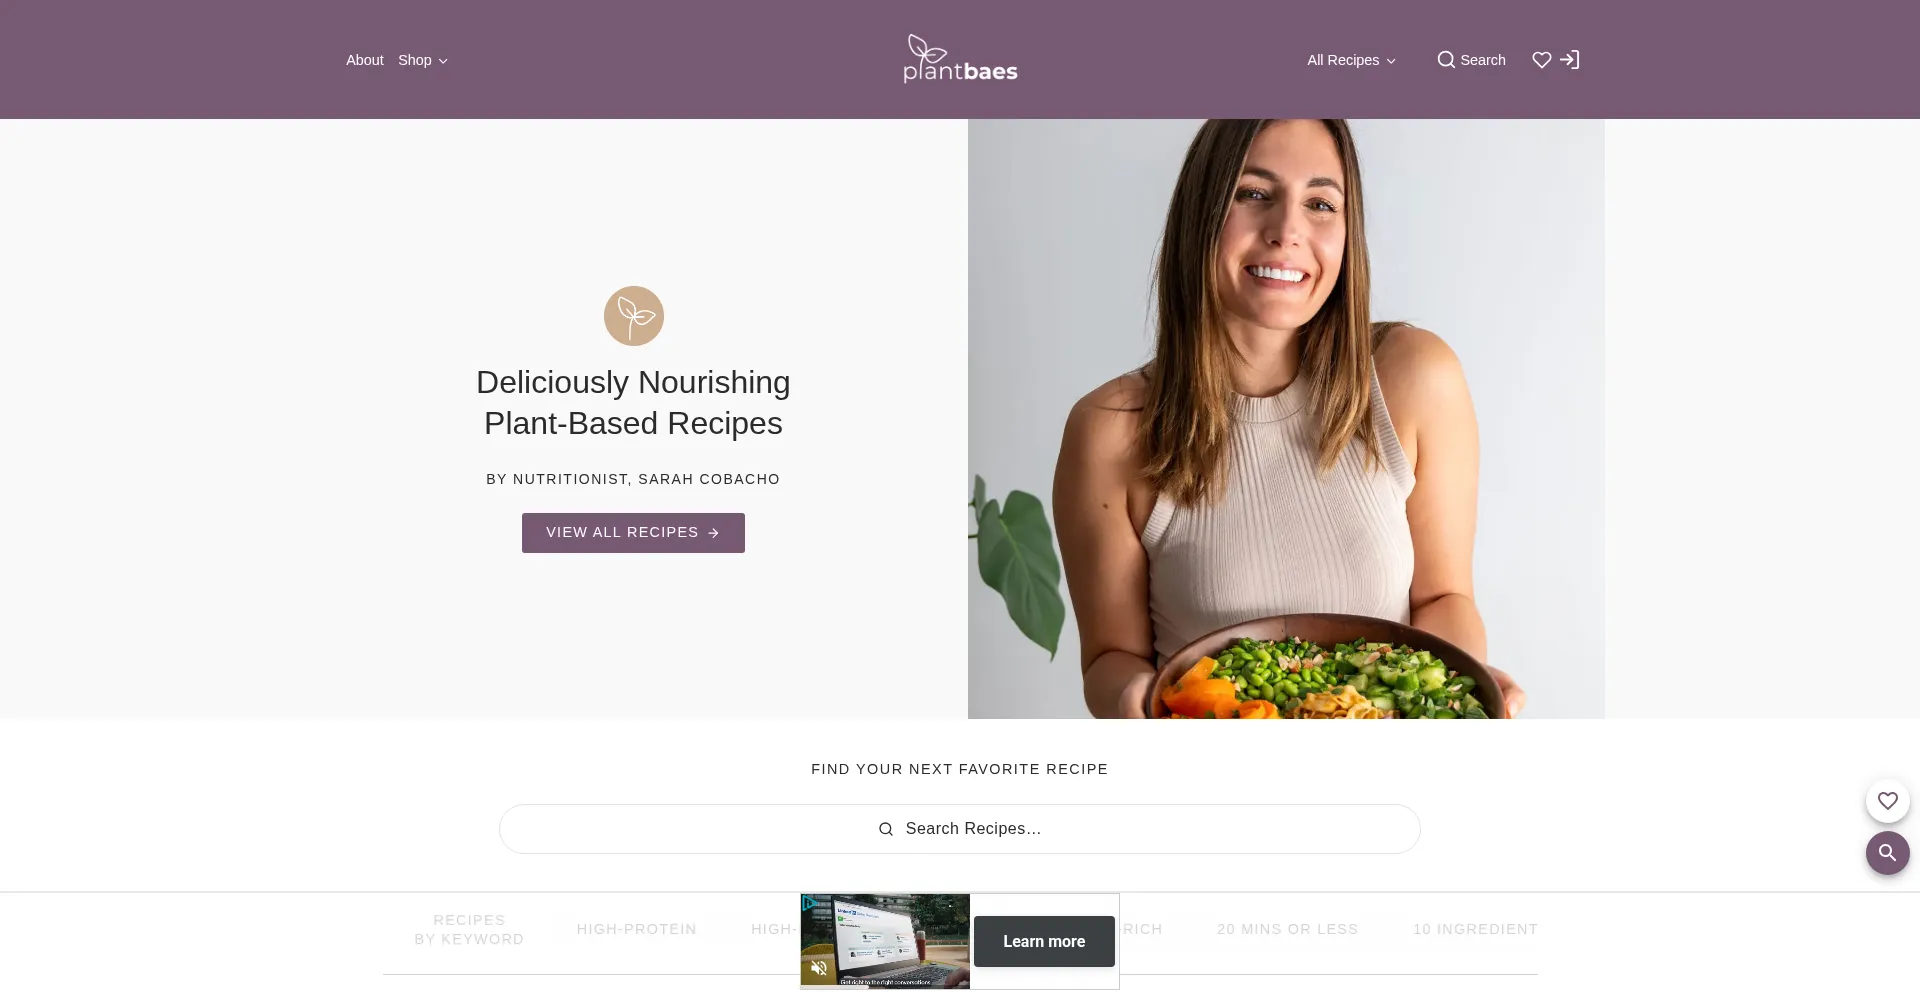Open the About page
Viewport: 1920px width, 993px height.
click(365, 60)
